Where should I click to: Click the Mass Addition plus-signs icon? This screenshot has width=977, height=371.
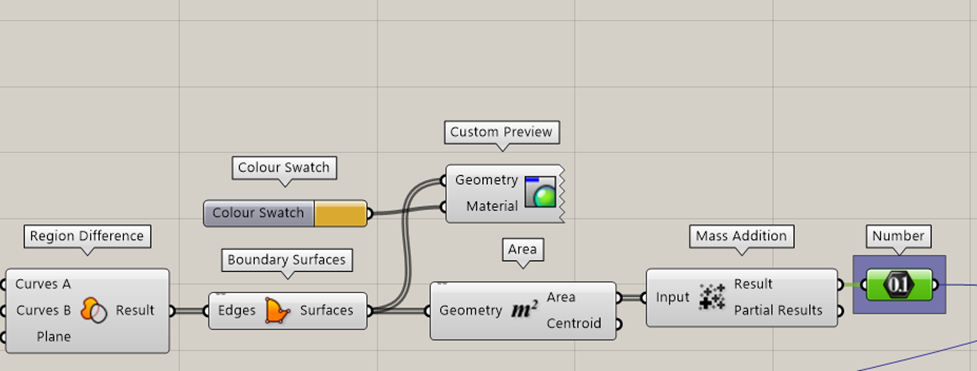[712, 297]
